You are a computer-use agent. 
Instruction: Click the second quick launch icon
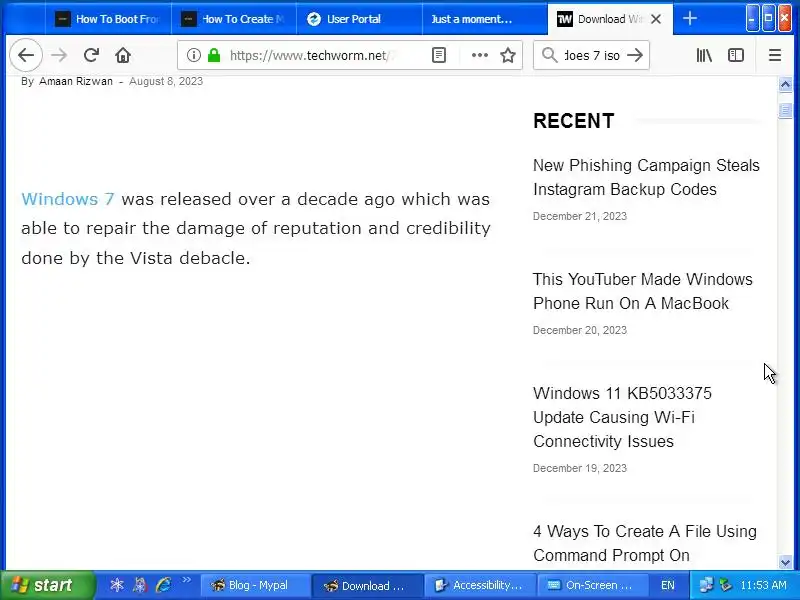point(140,585)
